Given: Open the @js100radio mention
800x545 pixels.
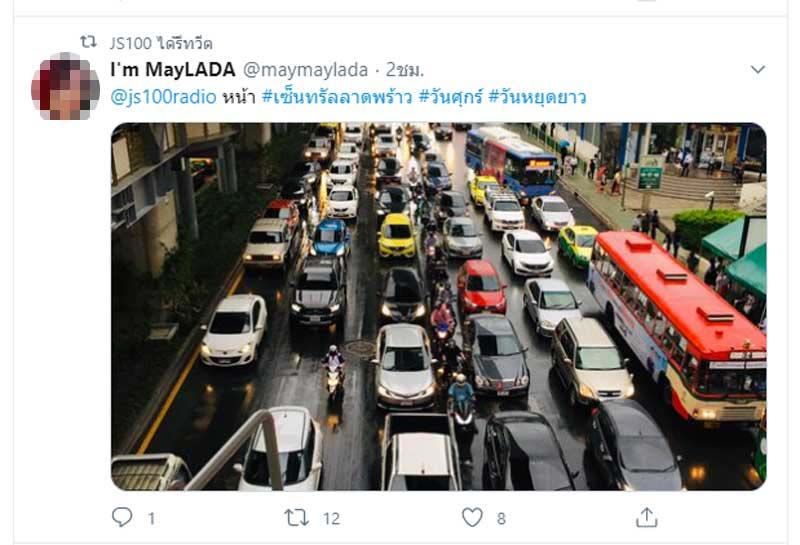Looking at the screenshot, I should [x=163, y=97].
